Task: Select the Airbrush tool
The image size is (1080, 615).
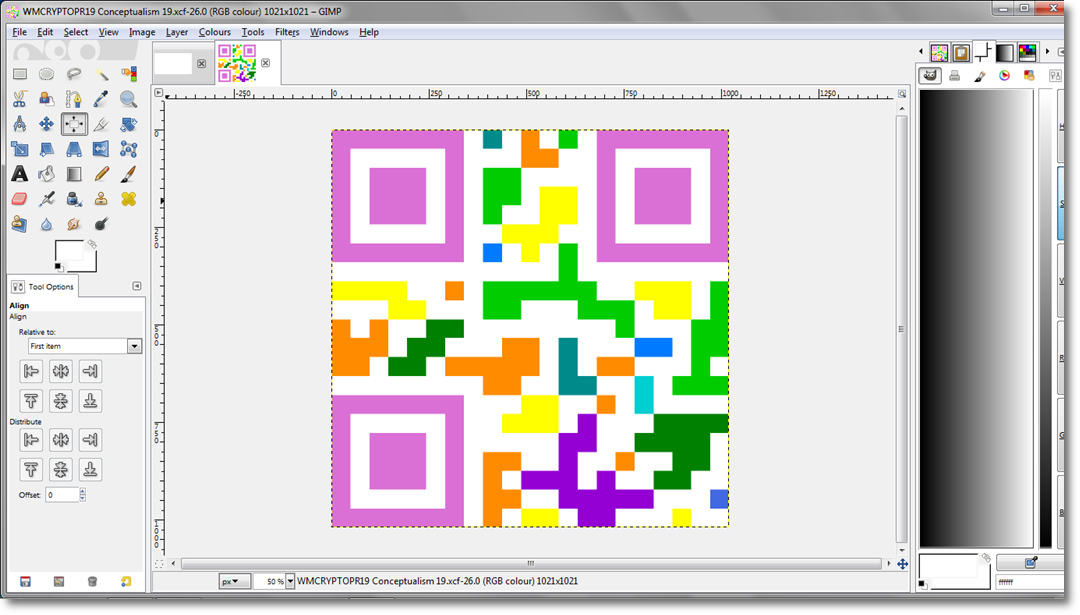Action: coord(47,199)
